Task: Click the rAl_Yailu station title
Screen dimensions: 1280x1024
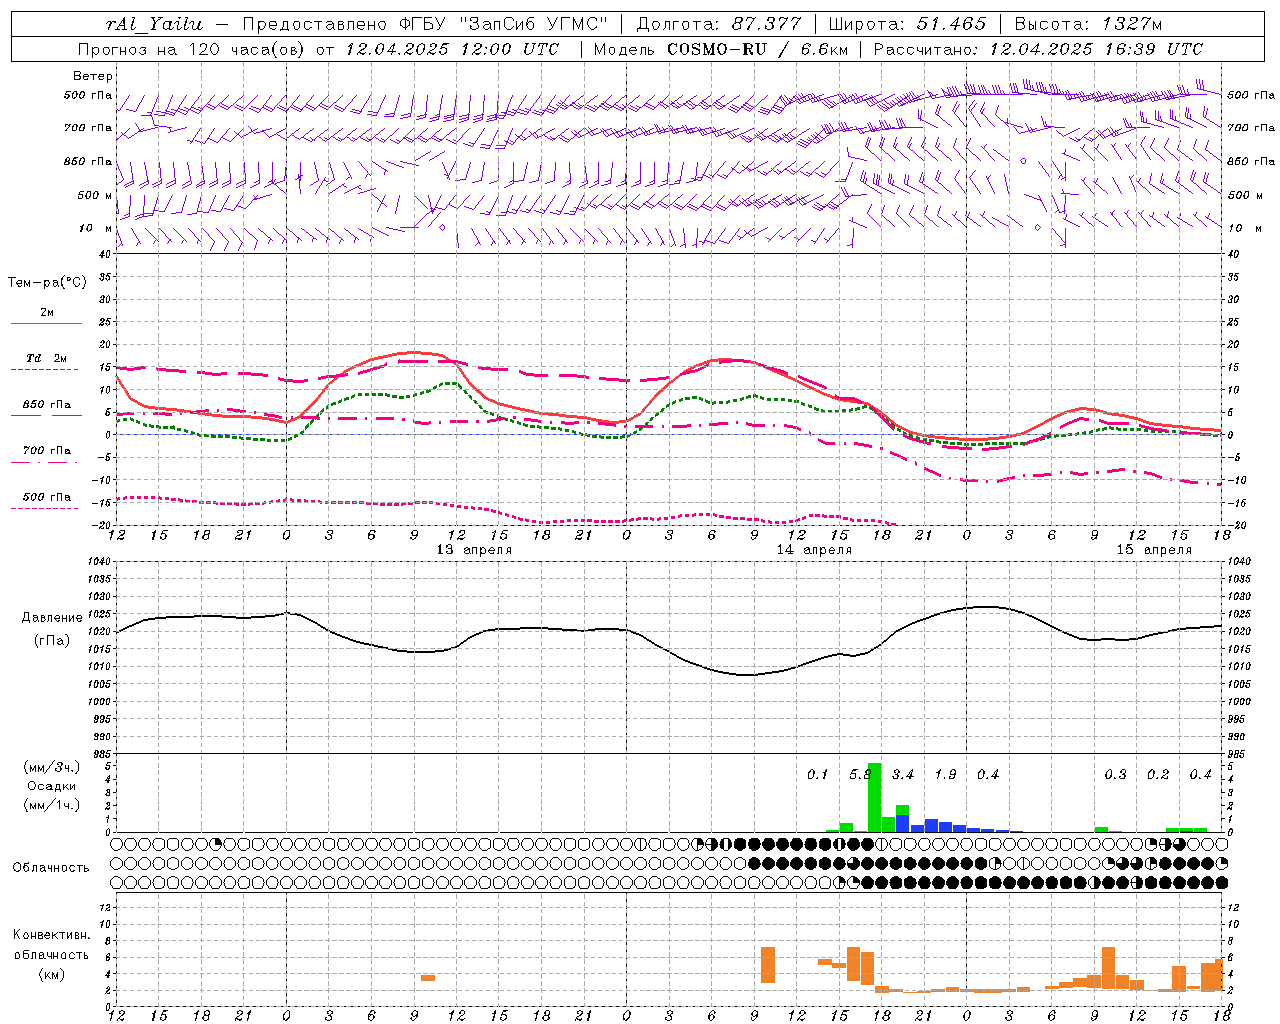Action: 153,24
